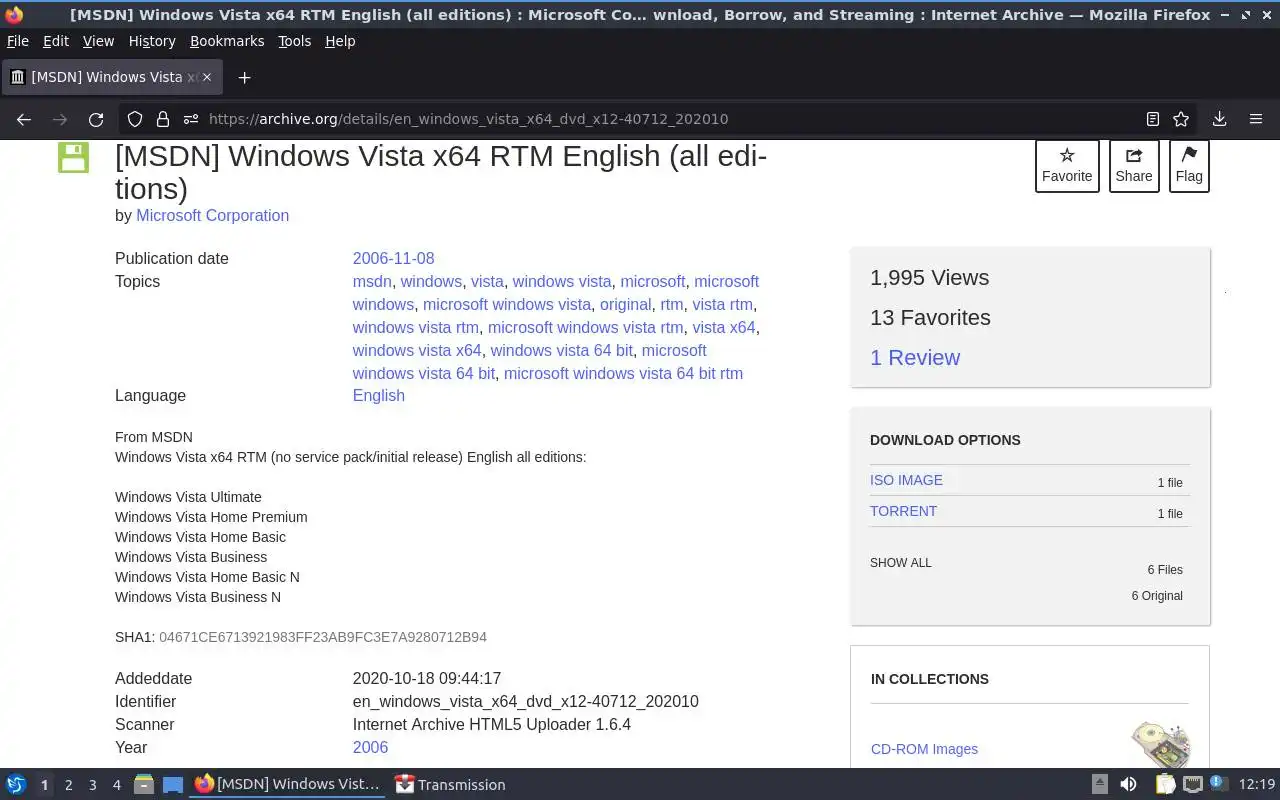Select the [MSDN] Windows Vista browser tab

pyautogui.click(x=112, y=77)
